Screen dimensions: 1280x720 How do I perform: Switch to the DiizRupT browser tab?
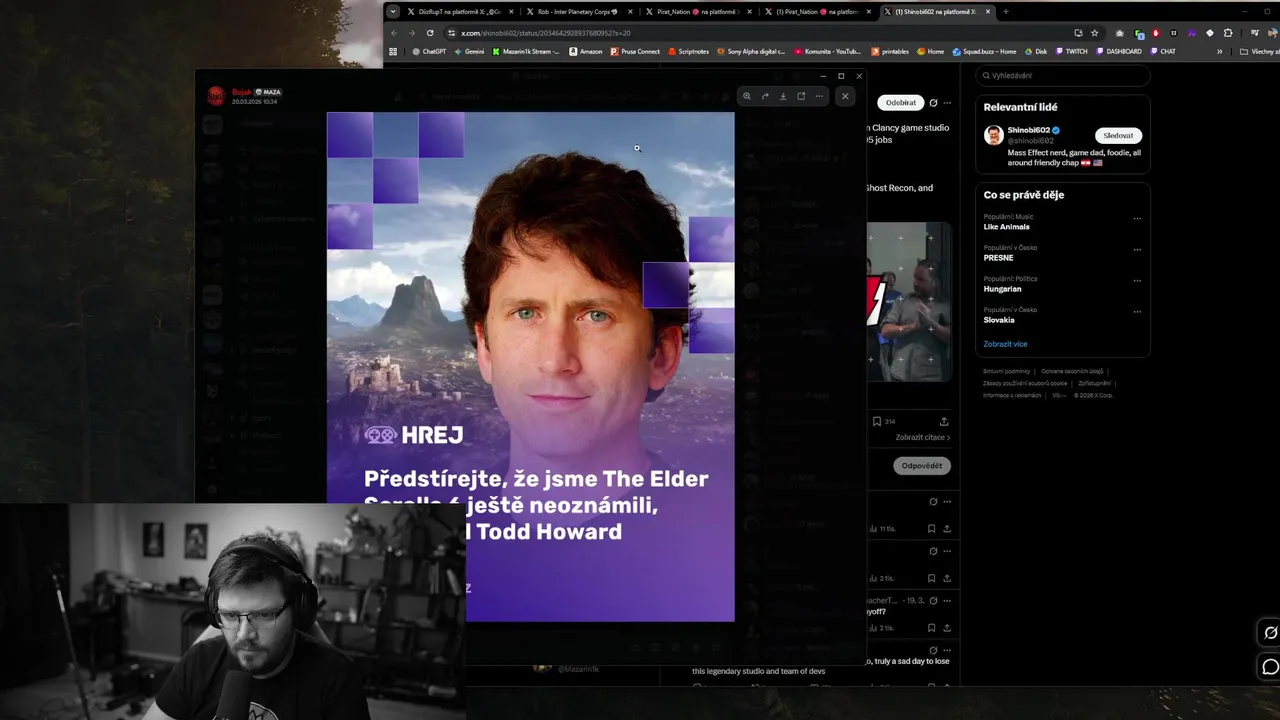(x=458, y=11)
